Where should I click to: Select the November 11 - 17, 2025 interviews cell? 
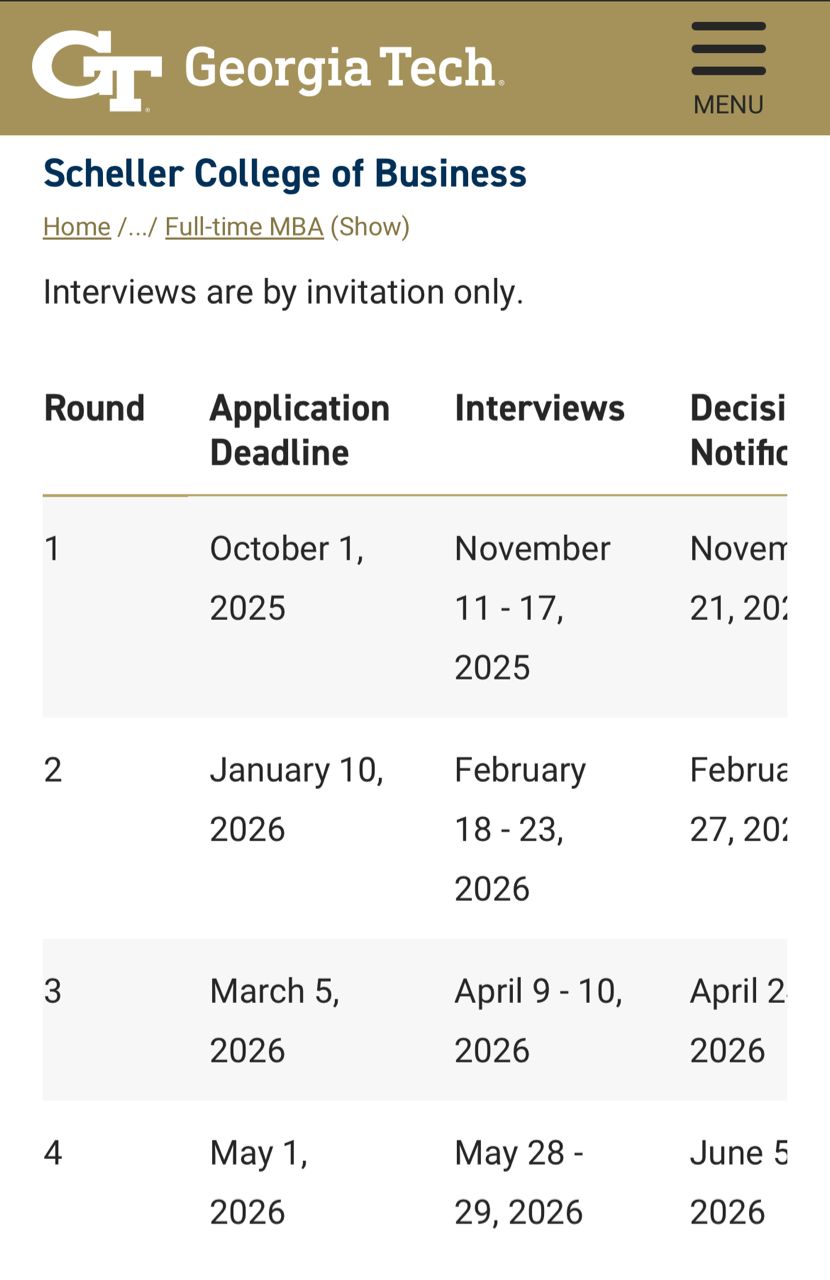click(532, 607)
